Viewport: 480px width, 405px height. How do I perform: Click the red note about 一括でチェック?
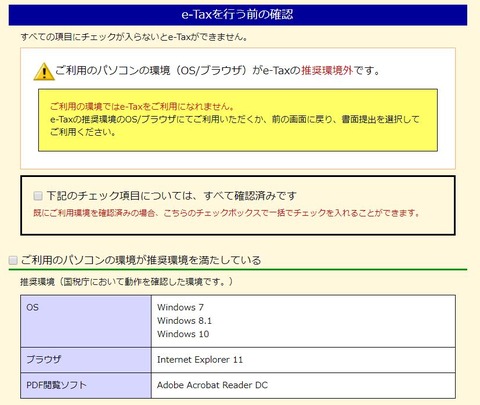click(227, 213)
